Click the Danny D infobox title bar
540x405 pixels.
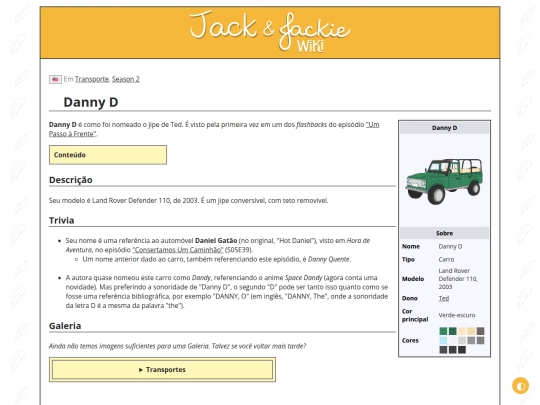[444, 128]
